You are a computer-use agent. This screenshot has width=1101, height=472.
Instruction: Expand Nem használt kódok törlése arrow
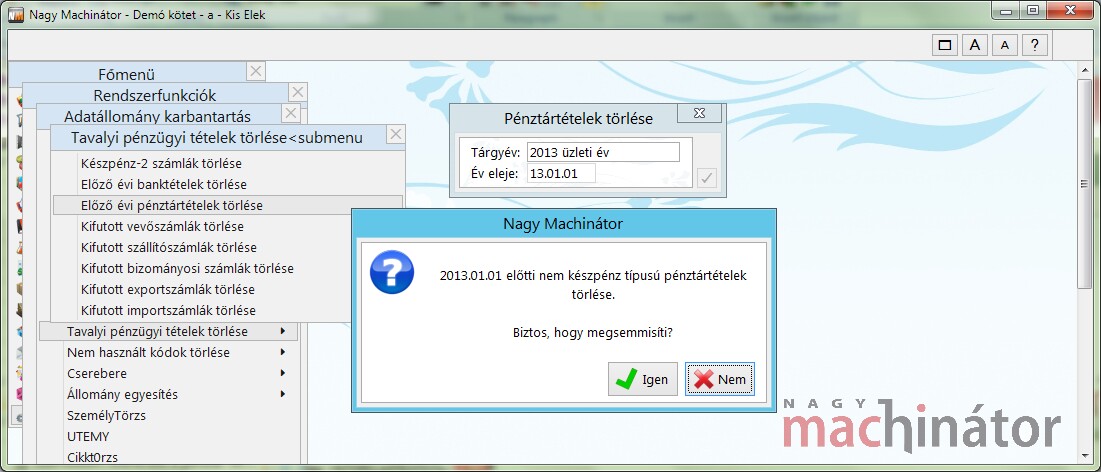[x=283, y=352]
